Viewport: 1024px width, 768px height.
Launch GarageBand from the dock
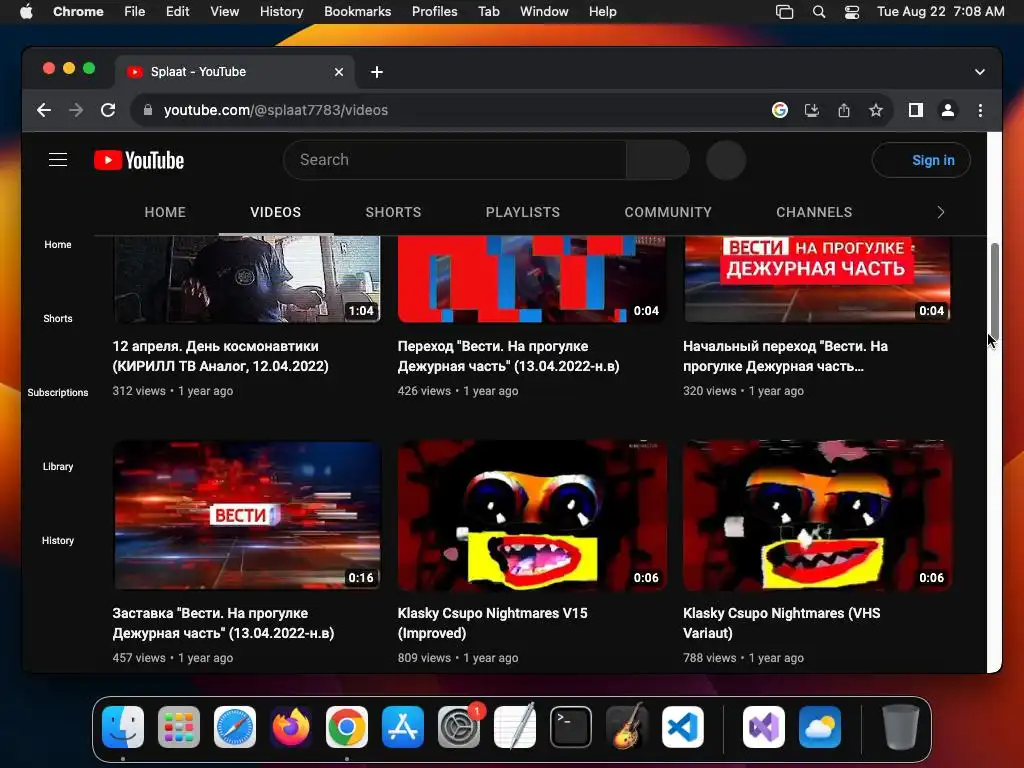point(627,727)
